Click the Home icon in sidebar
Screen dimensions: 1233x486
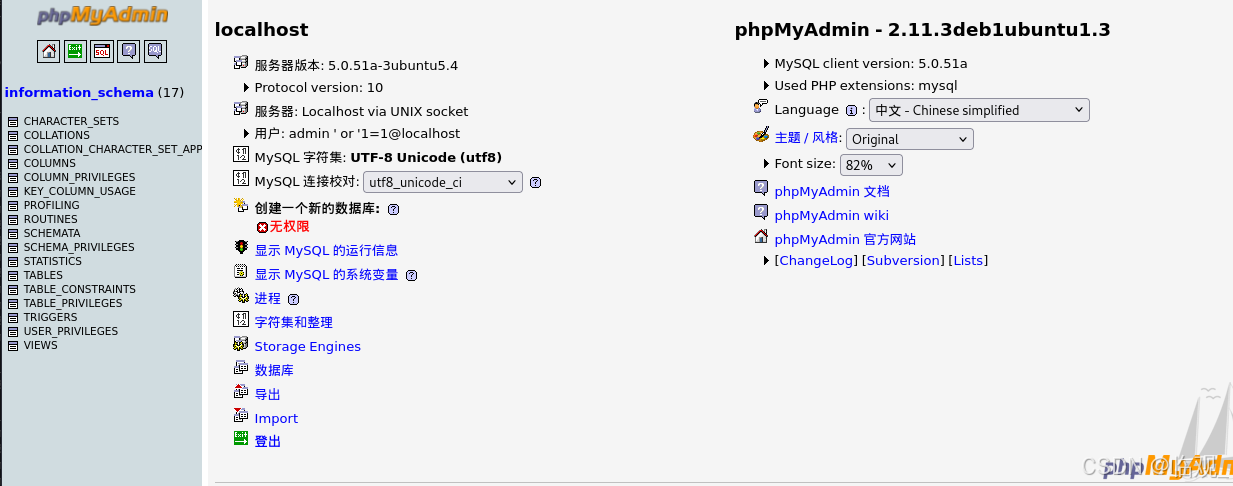coord(48,51)
